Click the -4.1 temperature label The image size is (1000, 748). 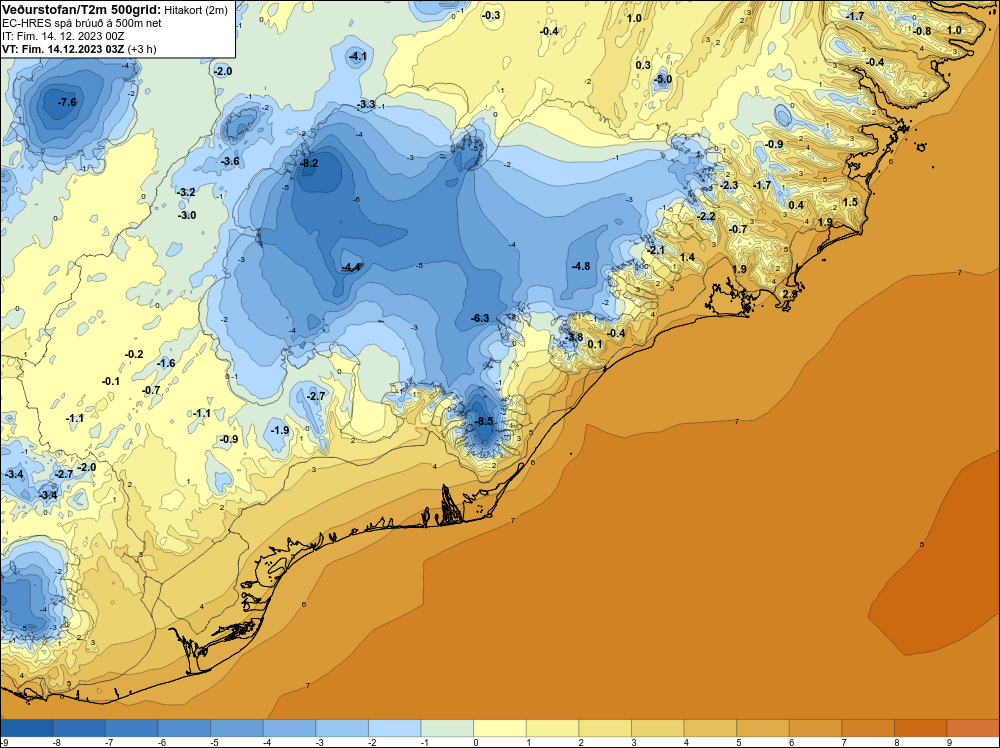point(358,56)
